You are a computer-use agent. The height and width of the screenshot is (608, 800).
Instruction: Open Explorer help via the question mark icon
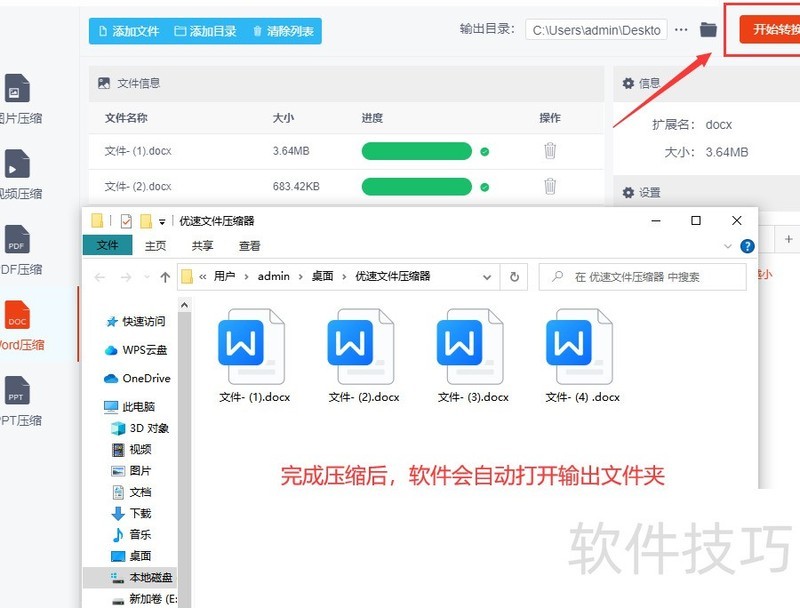[747, 247]
